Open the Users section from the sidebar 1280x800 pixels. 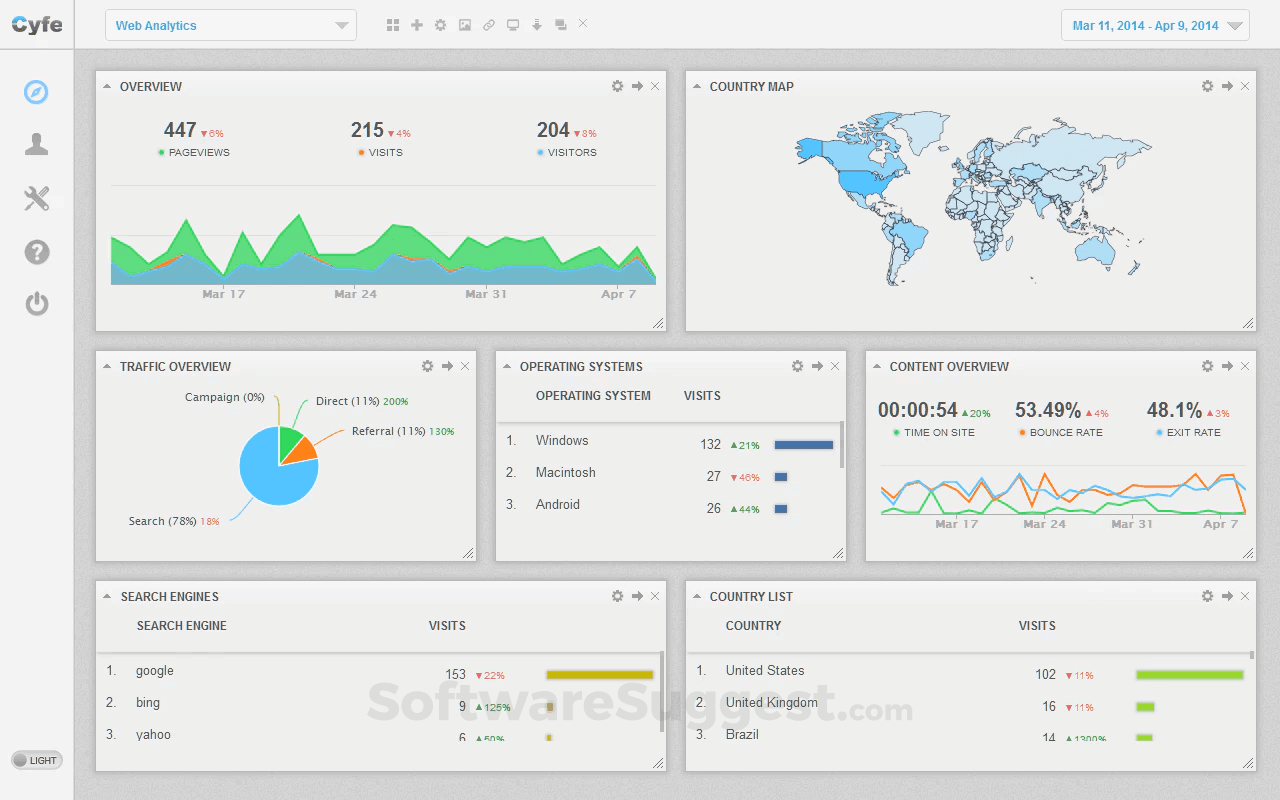click(37, 144)
